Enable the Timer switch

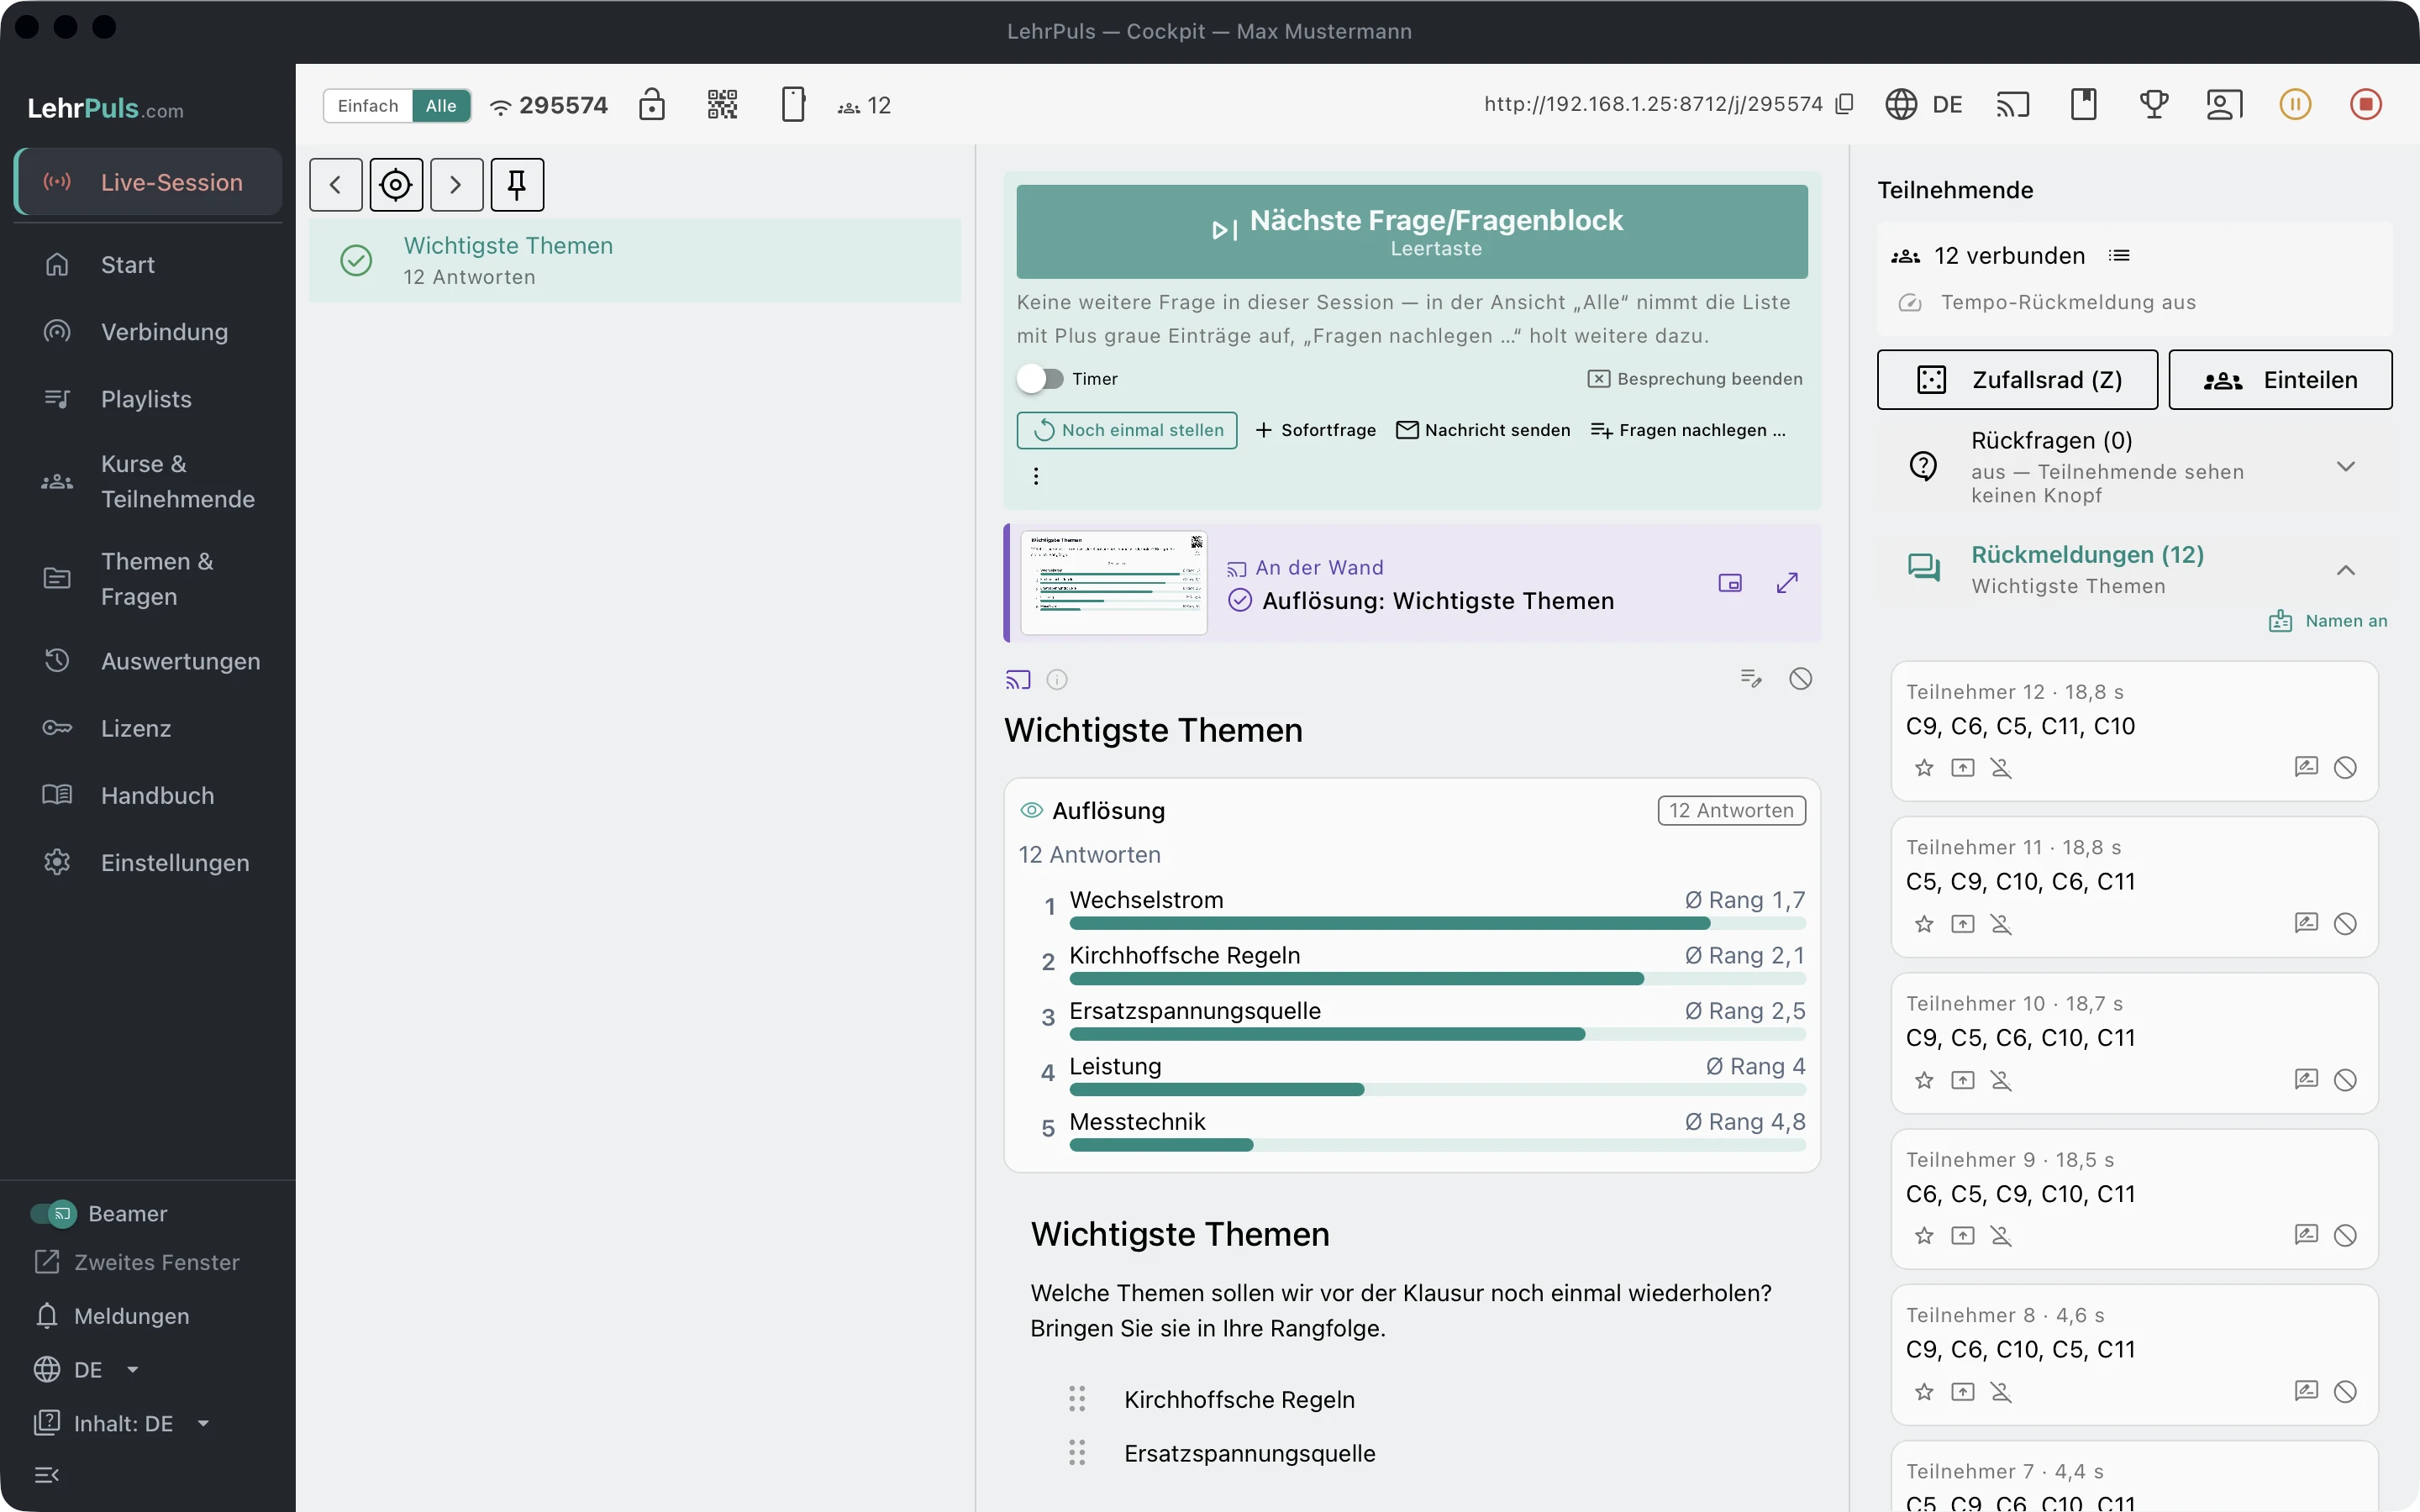(1040, 379)
